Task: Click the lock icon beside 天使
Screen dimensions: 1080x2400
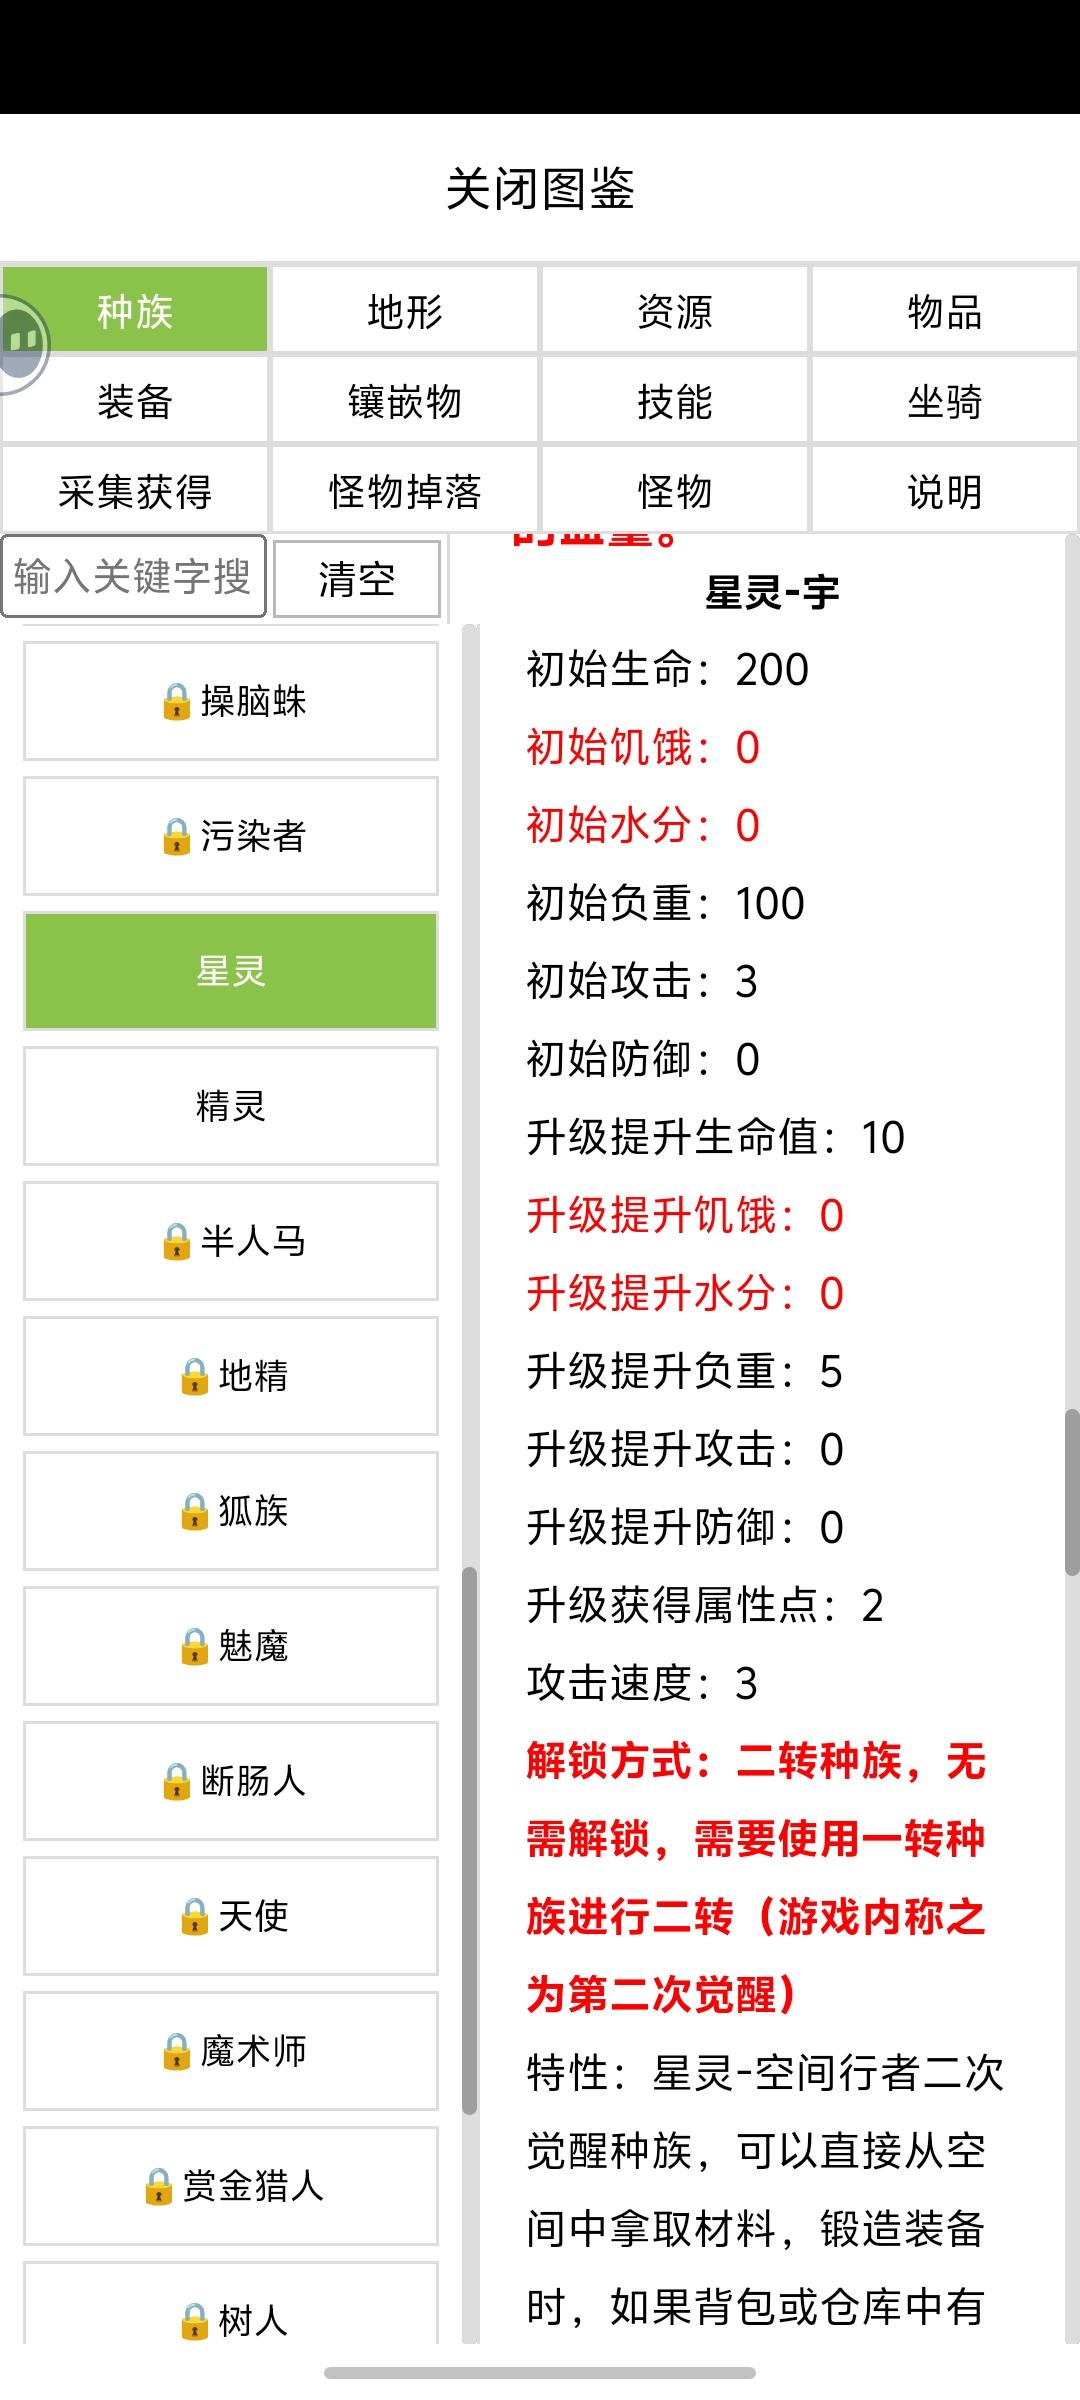Action: [194, 1916]
